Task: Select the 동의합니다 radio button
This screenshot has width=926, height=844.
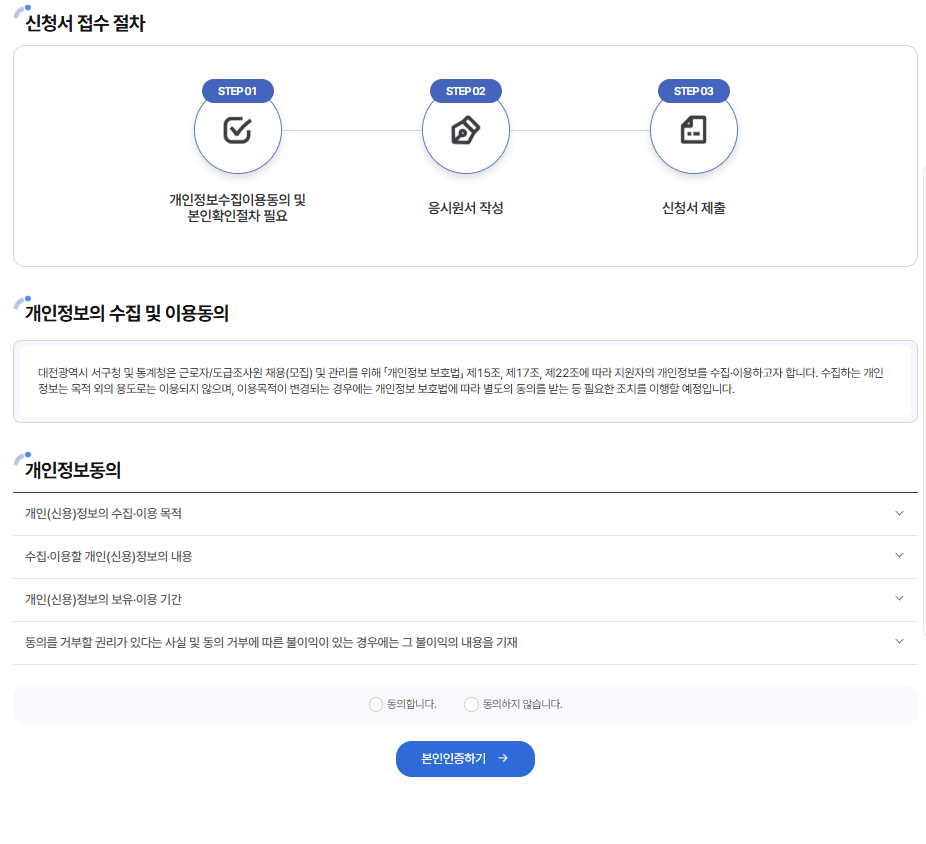Action: point(376,705)
